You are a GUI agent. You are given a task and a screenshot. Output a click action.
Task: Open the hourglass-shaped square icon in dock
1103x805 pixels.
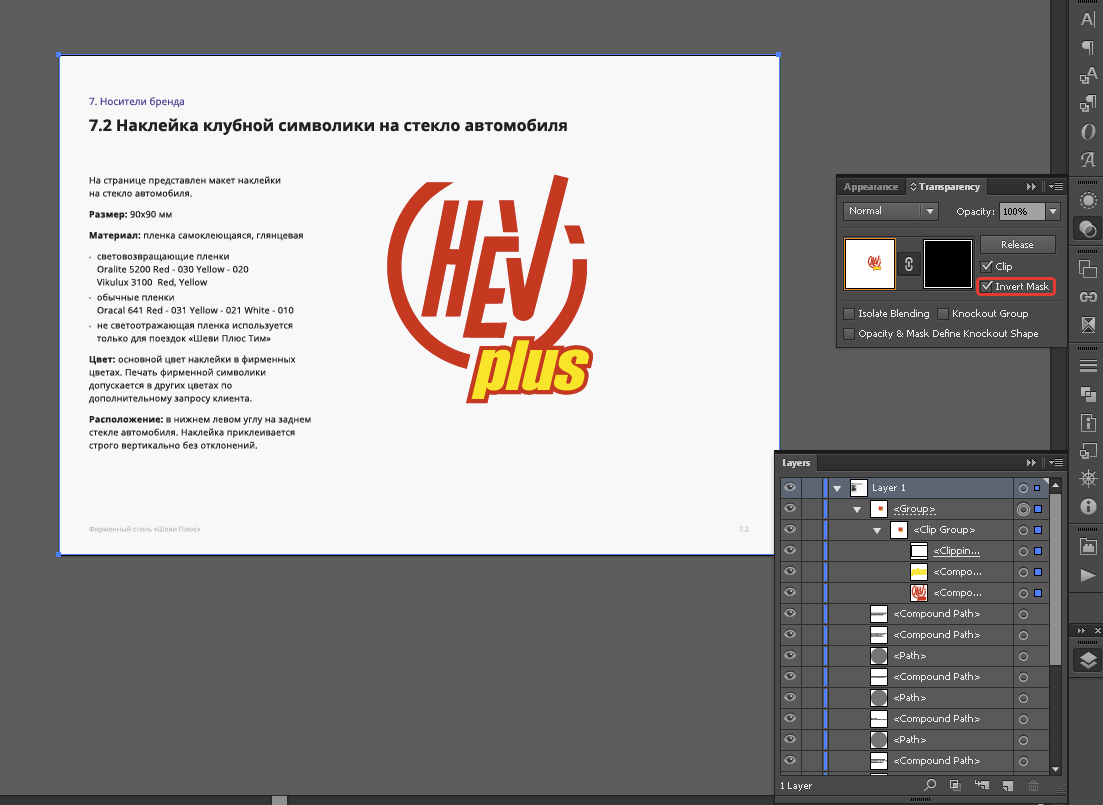[1088, 325]
